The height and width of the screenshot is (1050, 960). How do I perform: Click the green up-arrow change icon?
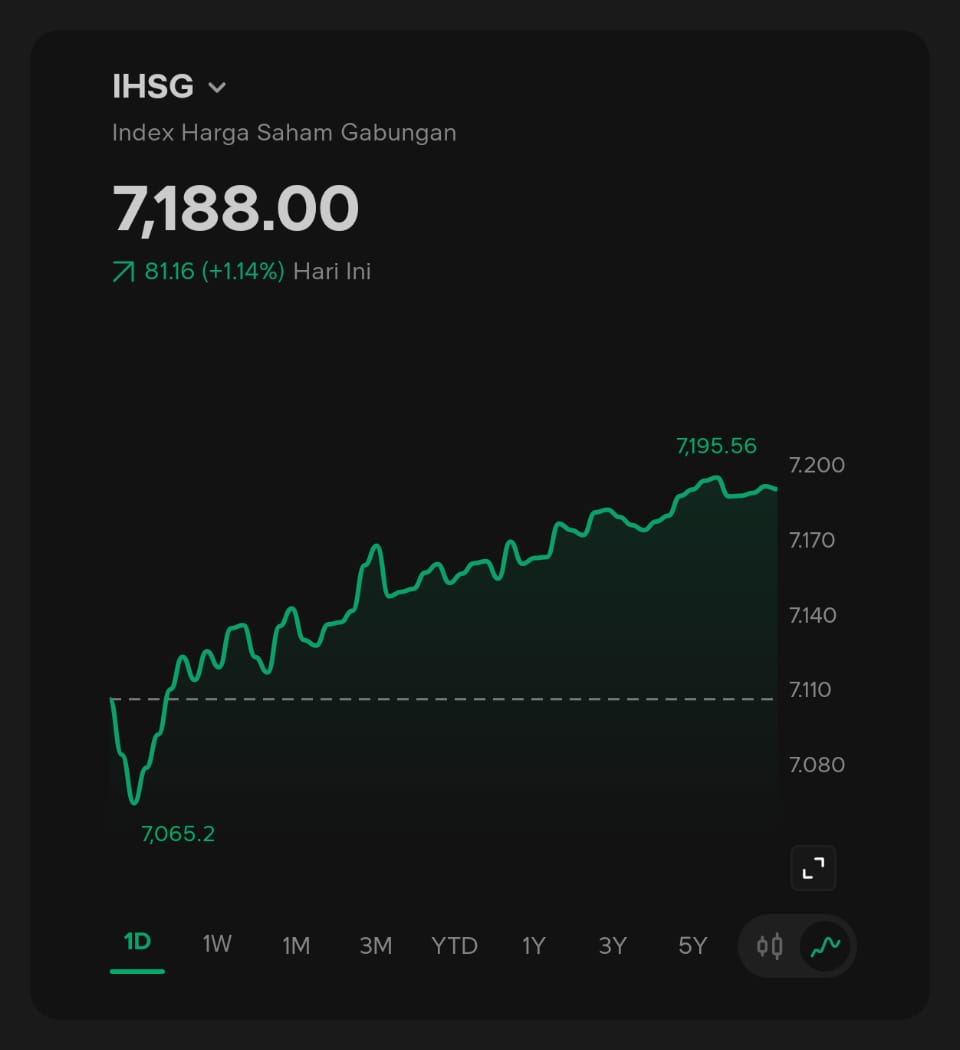[x=123, y=272]
